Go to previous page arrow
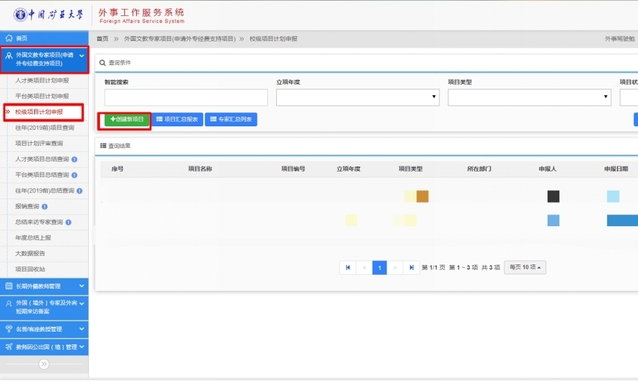The image size is (638, 381). point(364,267)
